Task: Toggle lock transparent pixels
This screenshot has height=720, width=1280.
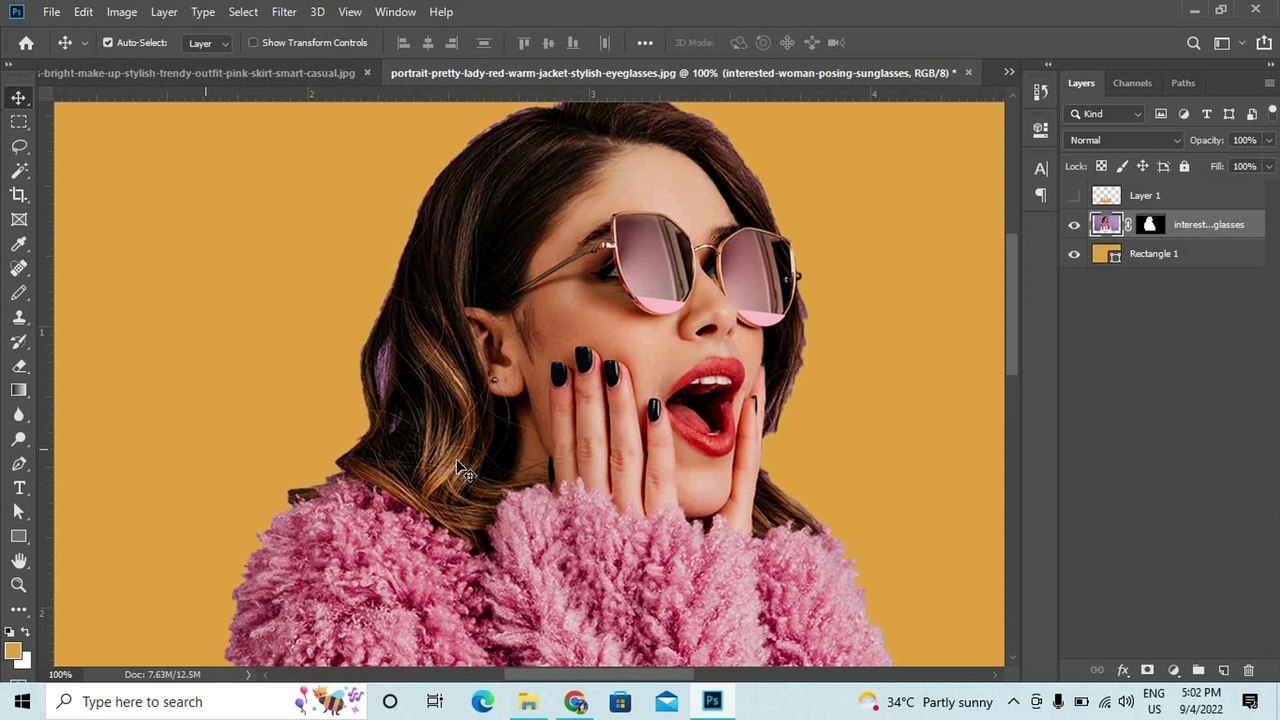Action: [x=1101, y=166]
